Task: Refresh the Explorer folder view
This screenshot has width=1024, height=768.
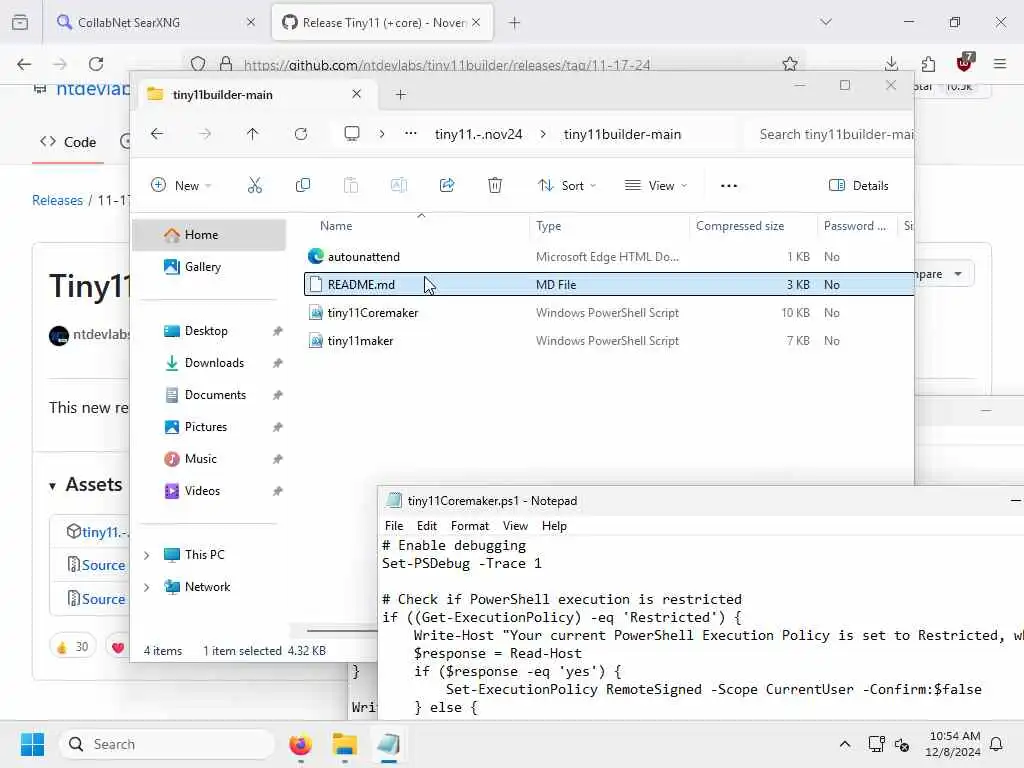Action: point(300,134)
